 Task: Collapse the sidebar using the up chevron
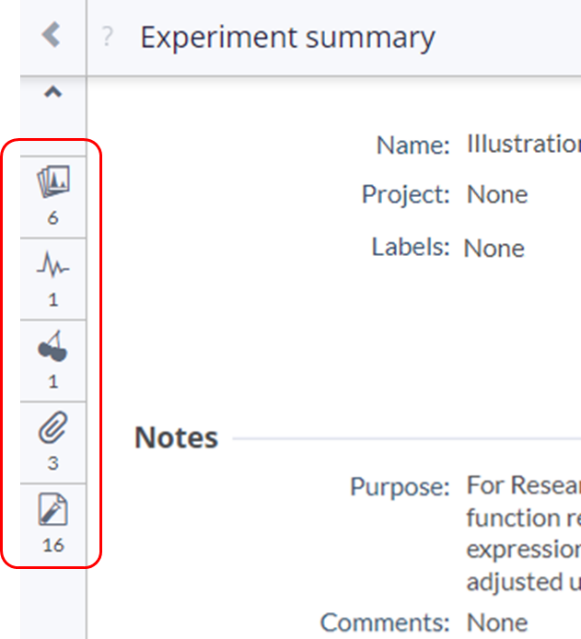[x=53, y=92]
